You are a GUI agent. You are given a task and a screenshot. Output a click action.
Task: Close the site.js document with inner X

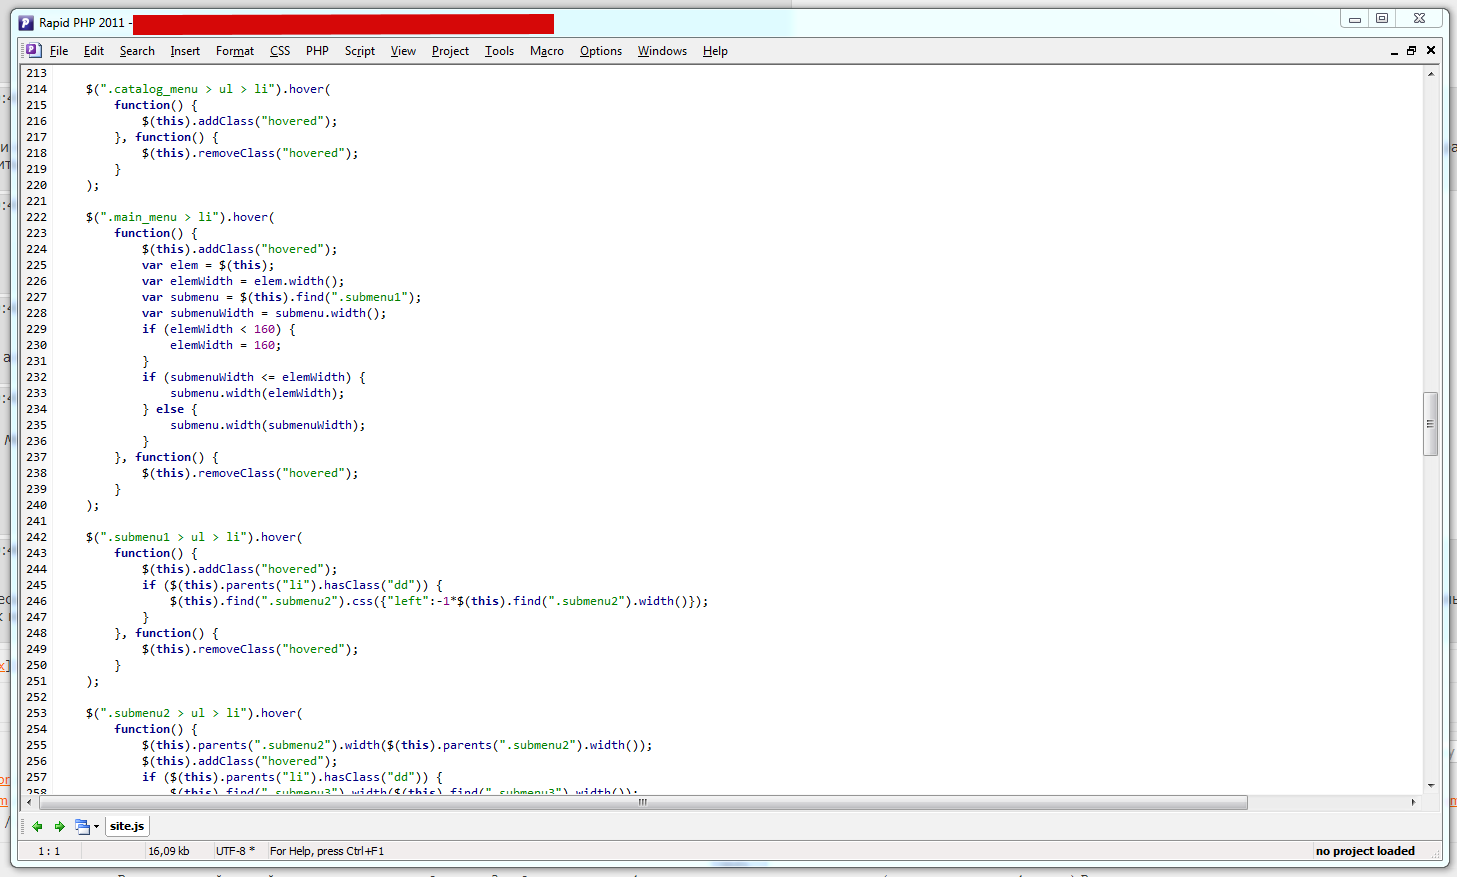coord(1431,50)
